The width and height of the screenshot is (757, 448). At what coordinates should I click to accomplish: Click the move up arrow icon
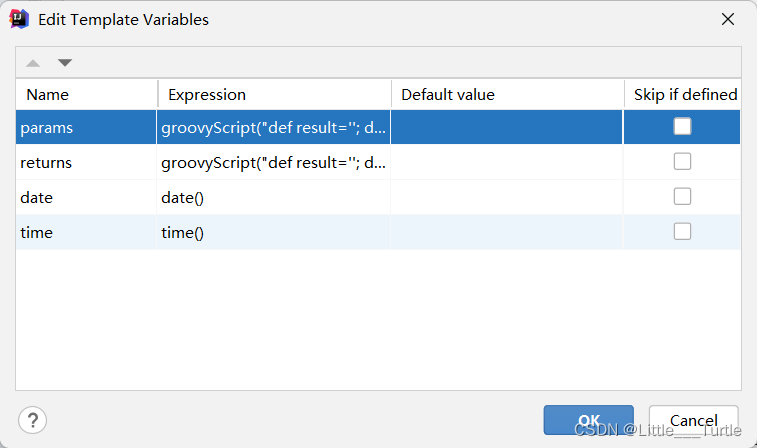[x=33, y=63]
